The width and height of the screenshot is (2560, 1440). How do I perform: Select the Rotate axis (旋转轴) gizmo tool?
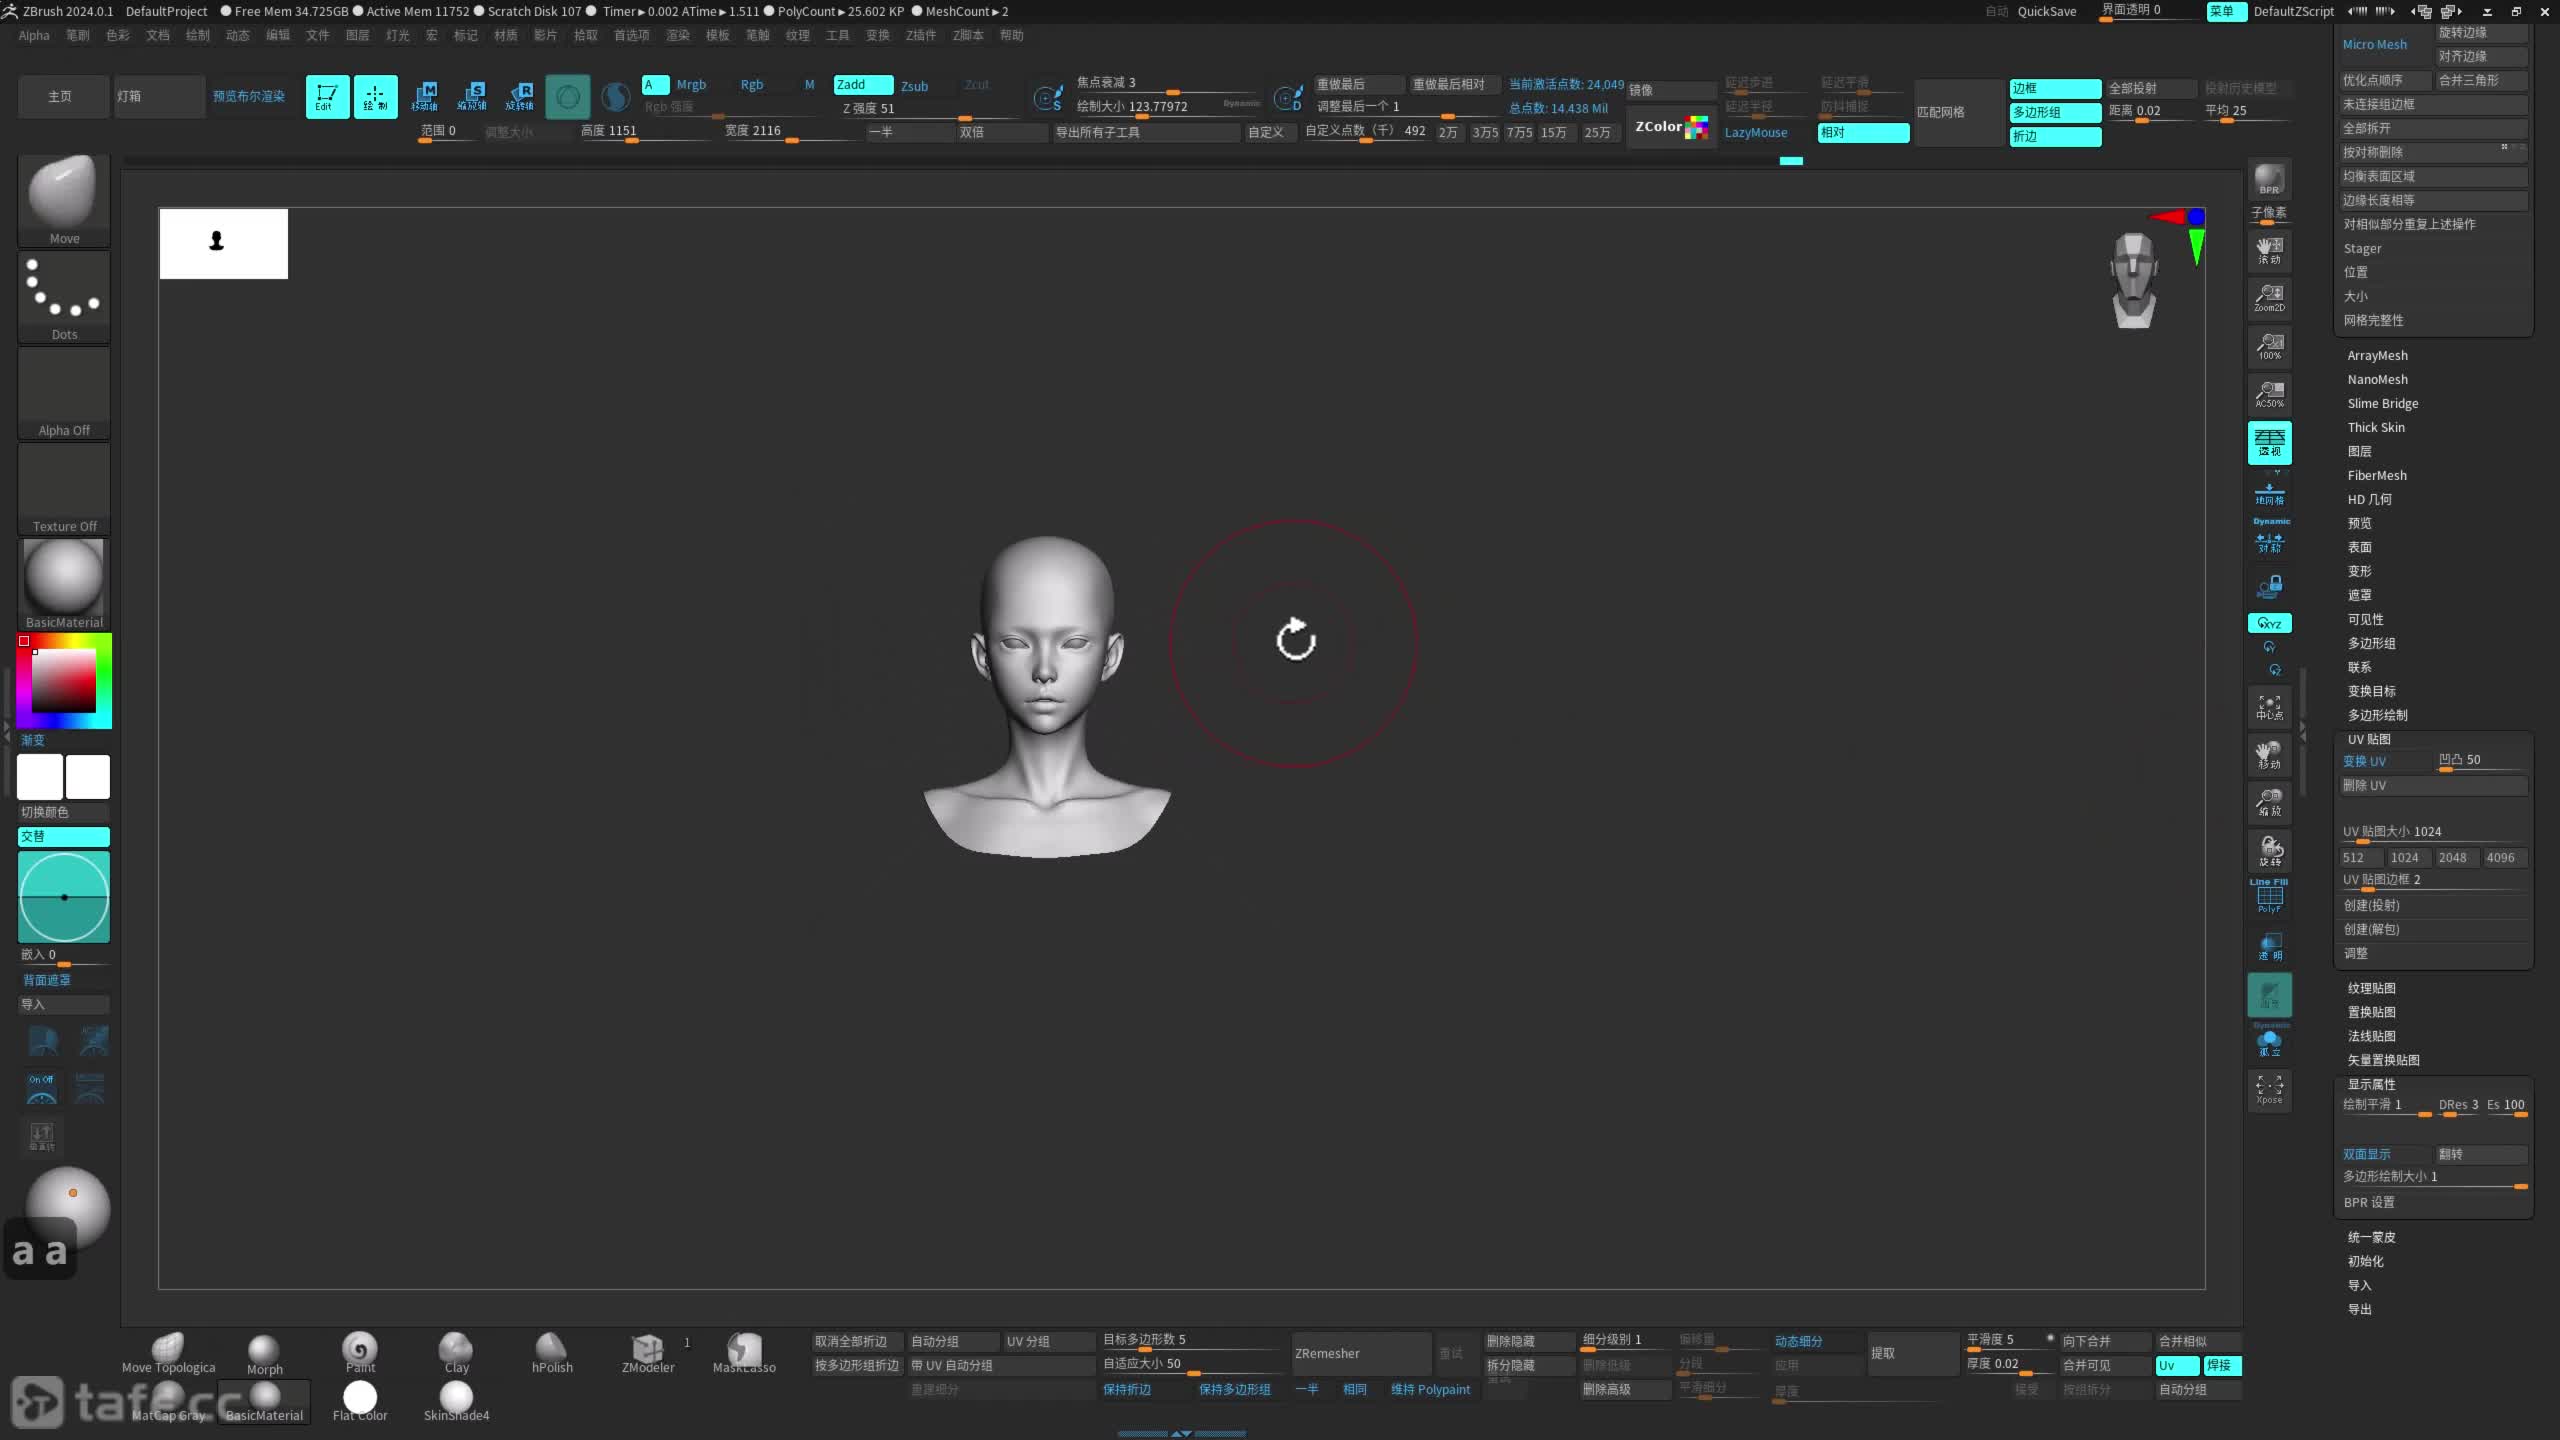point(520,97)
